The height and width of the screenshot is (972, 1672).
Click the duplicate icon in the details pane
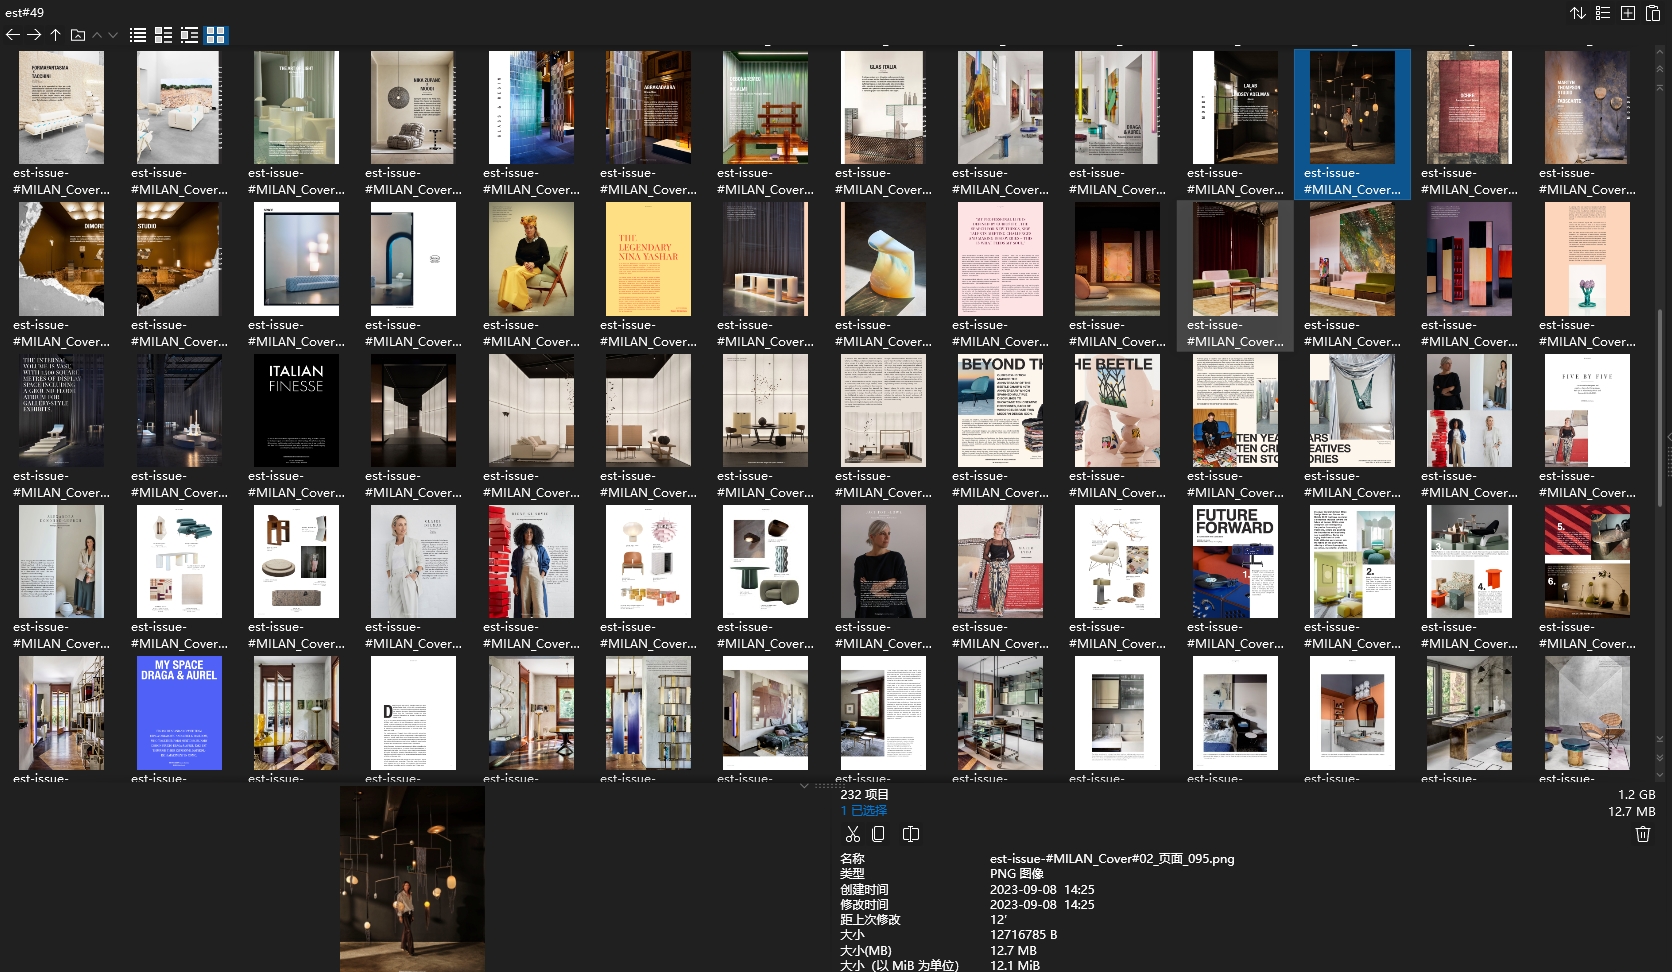pos(911,833)
